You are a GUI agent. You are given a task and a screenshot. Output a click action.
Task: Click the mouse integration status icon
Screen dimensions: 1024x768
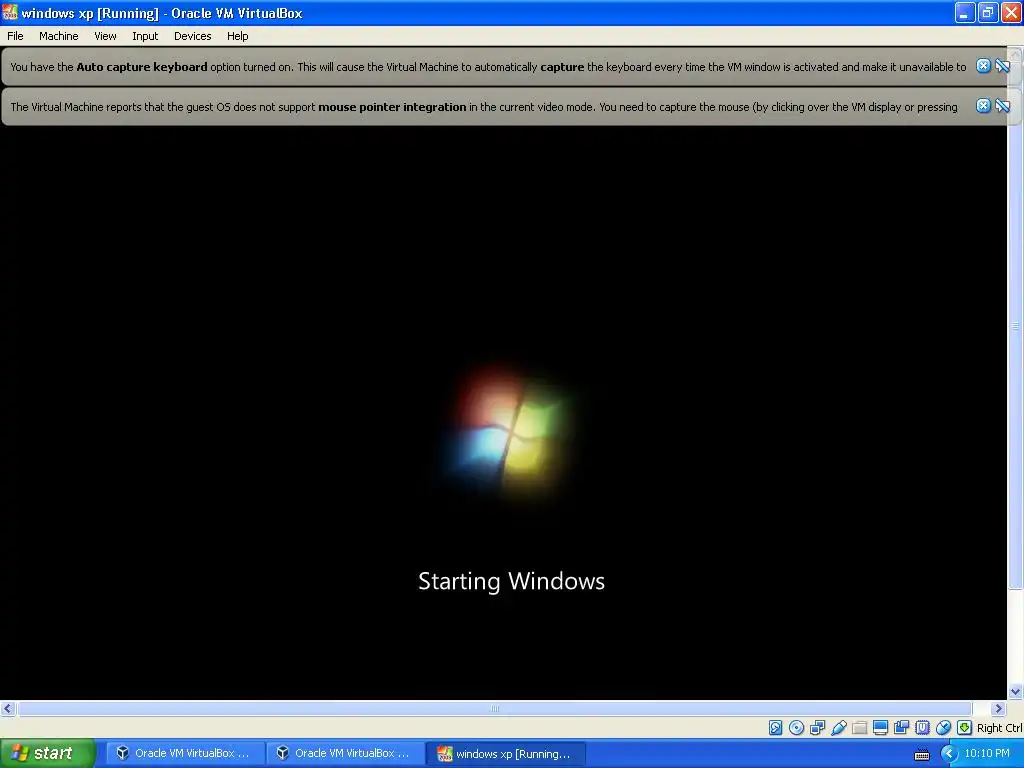click(x=943, y=728)
